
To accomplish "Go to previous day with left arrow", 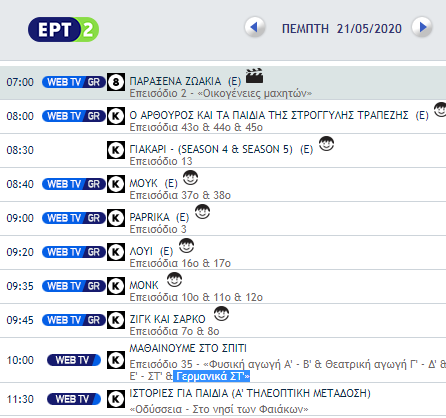I will point(255,27).
